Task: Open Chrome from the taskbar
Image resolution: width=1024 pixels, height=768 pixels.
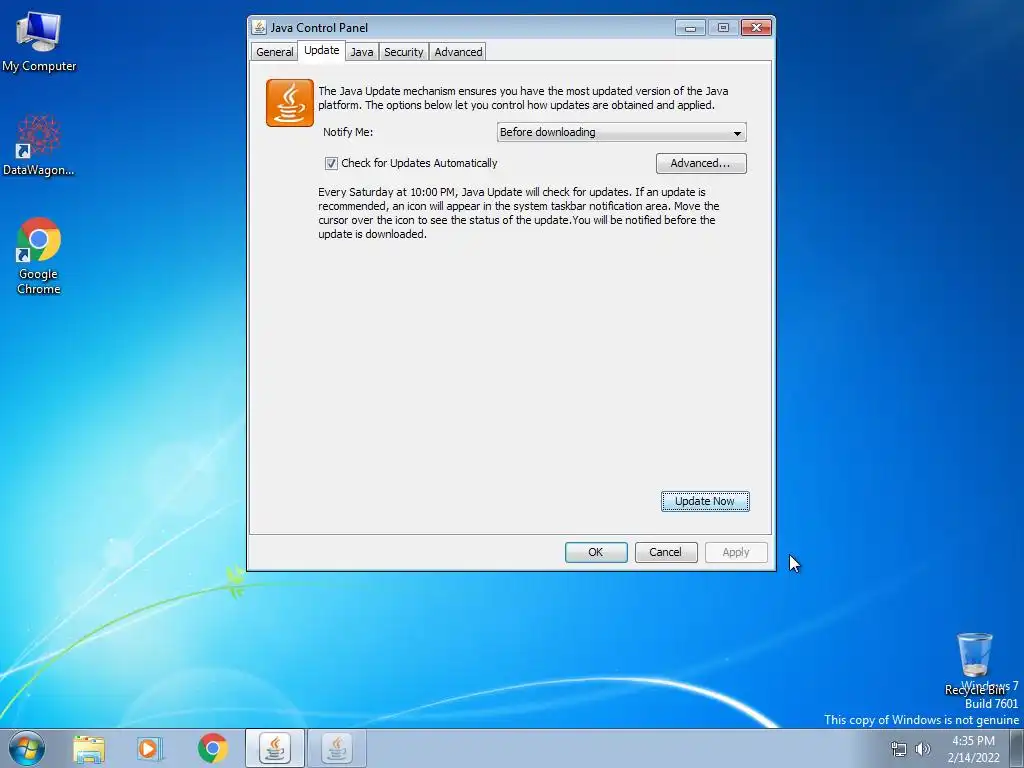Action: [212, 748]
